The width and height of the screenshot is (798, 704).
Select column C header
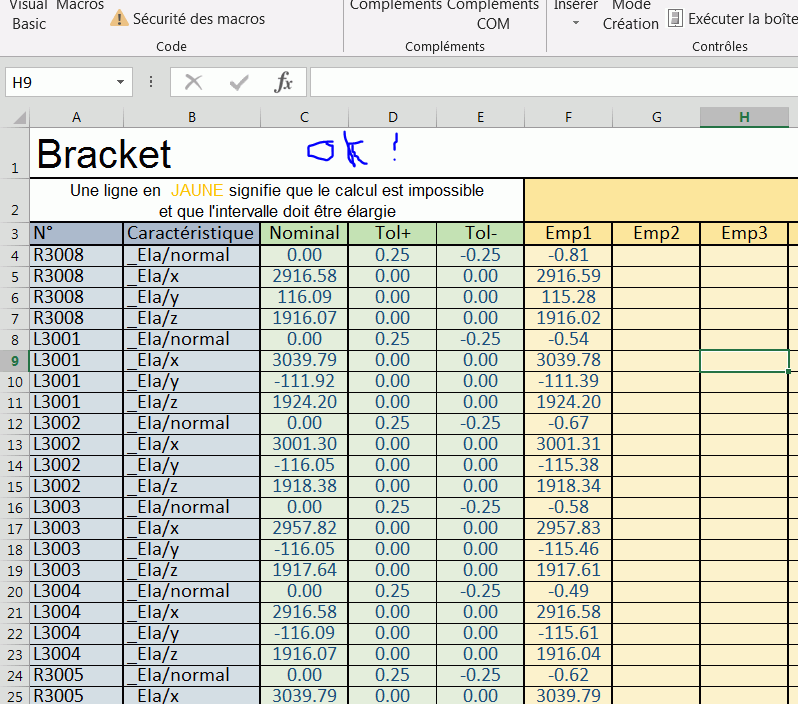pos(304,117)
